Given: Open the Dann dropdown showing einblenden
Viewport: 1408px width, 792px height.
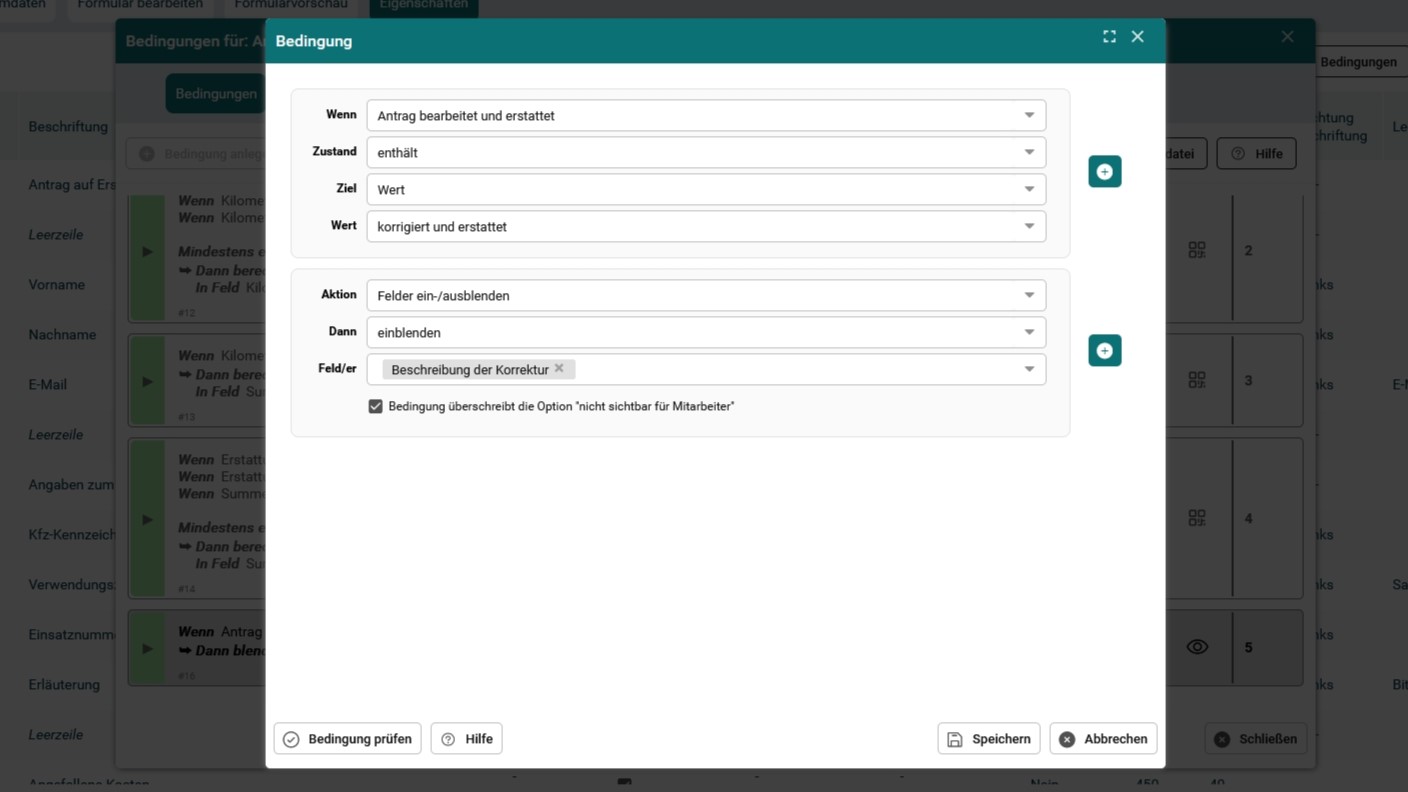Looking at the screenshot, I should point(706,333).
